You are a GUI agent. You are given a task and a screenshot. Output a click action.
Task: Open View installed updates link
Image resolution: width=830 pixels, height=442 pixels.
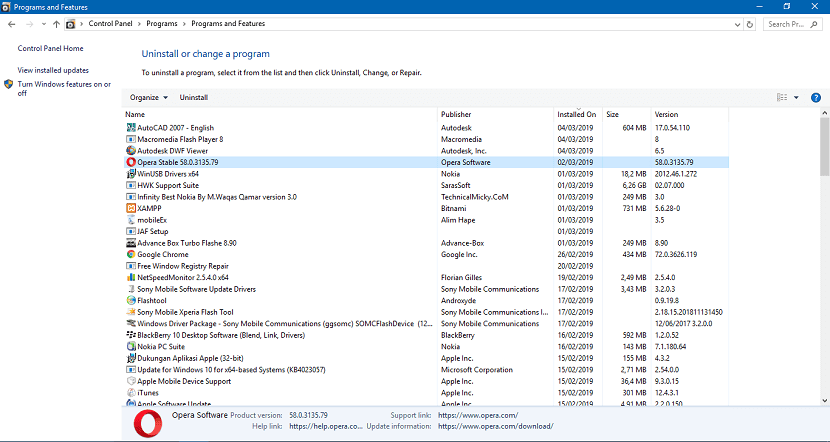53,70
